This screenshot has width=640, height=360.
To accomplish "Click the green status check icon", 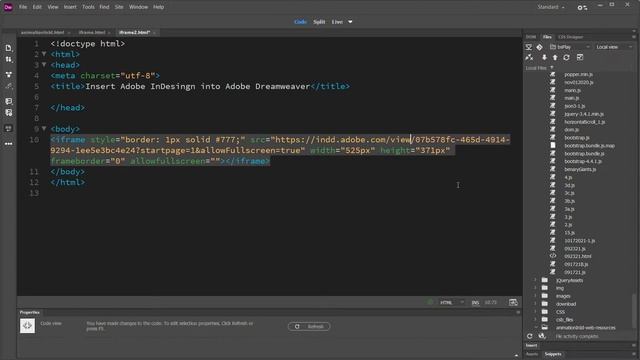I will (x=430, y=302).
